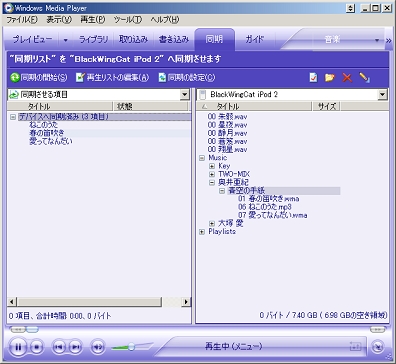This screenshot has height=364, width=396.
Task: Skip to next track button
Action: (x=76, y=347)
